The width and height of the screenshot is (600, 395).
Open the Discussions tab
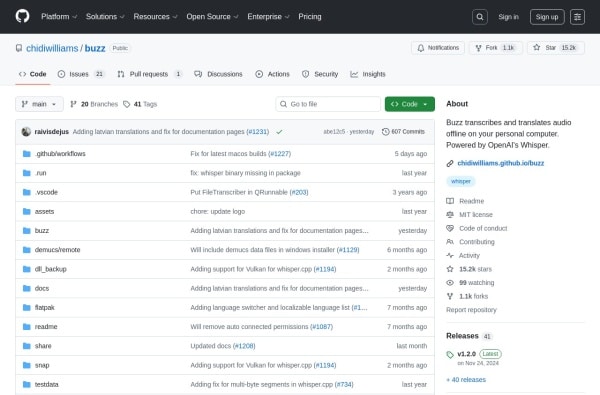[218, 74]
